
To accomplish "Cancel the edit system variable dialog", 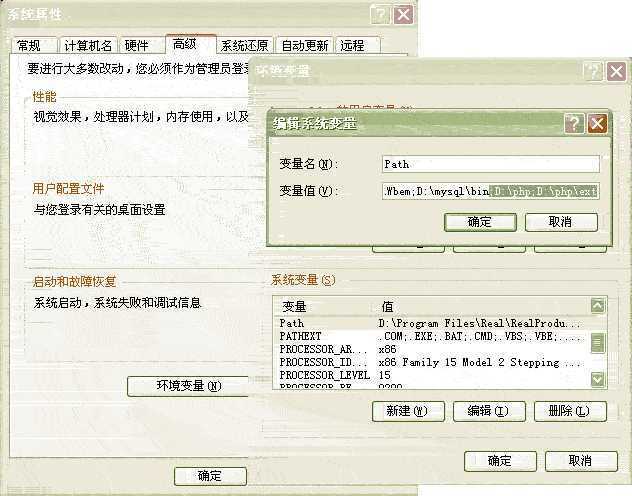I will click(x=561, y=222).
